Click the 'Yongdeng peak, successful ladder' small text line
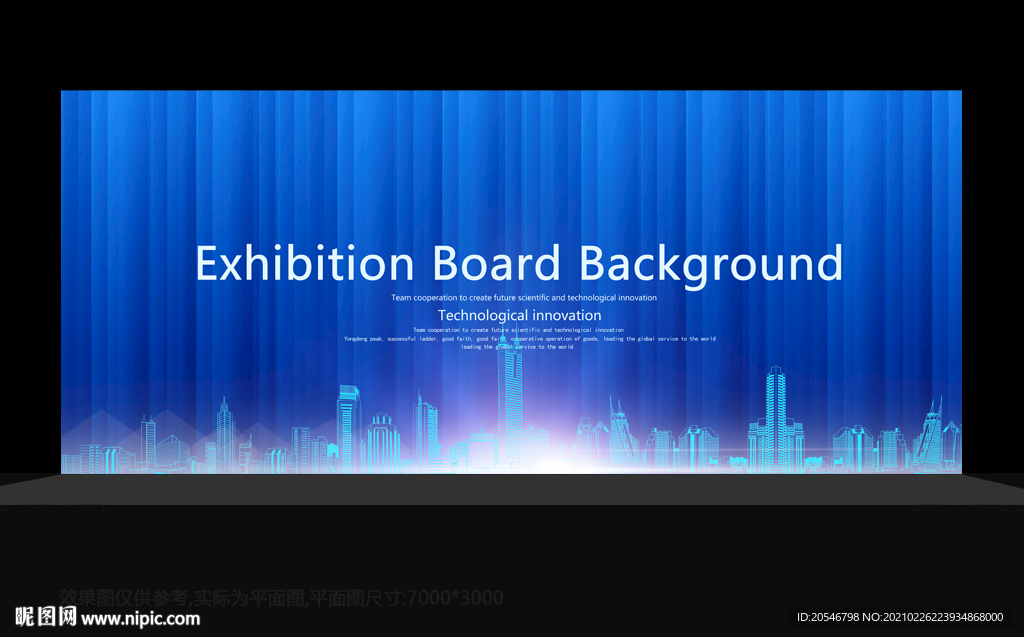The height and width of the screenshot is (637, 1024). [530, 339]
